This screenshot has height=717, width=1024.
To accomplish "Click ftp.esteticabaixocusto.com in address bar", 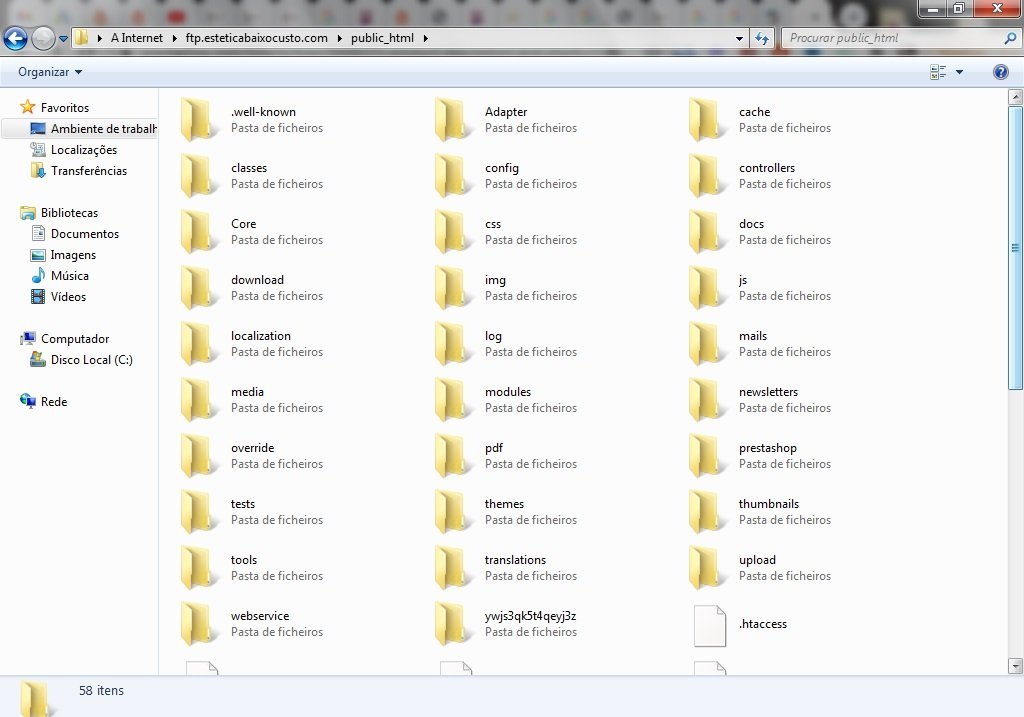I will [257, 38].
